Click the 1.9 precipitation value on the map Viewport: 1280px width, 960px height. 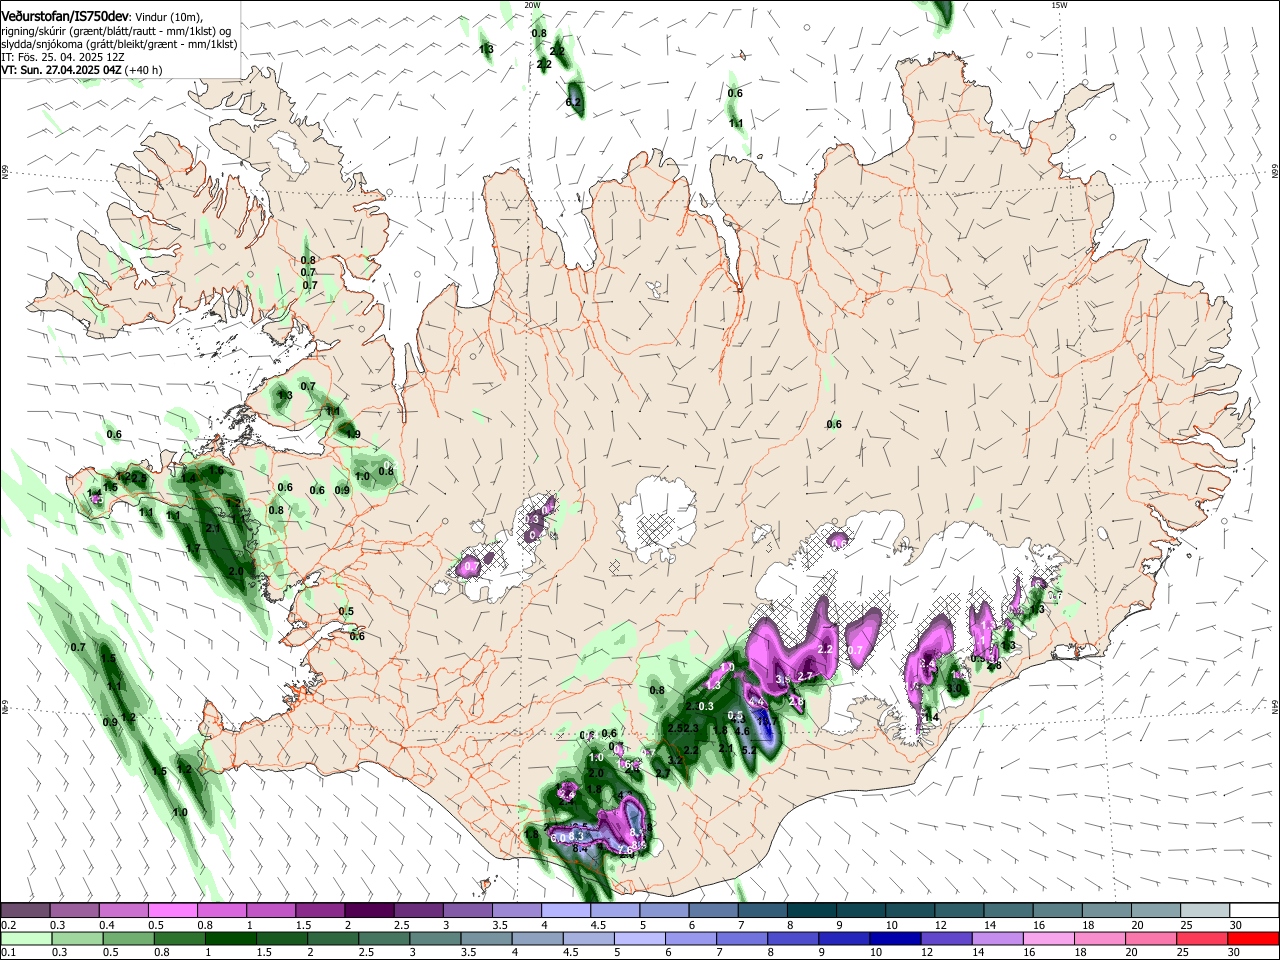[x=353, y=434]
